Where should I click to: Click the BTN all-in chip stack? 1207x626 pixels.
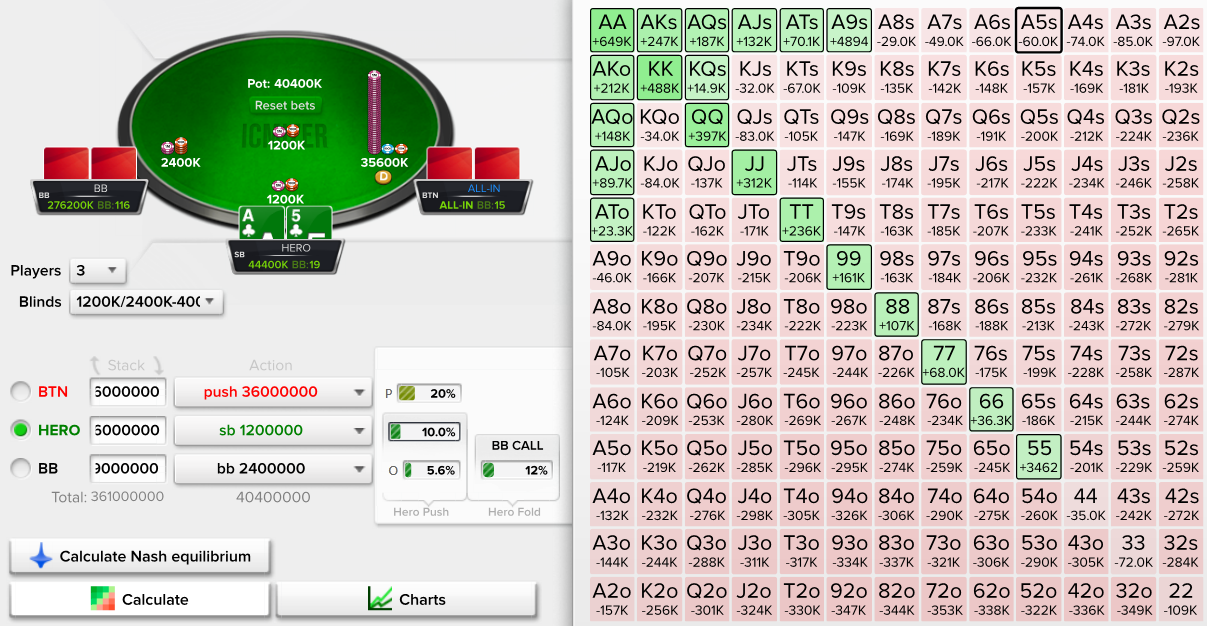click(x=374, y=112)
